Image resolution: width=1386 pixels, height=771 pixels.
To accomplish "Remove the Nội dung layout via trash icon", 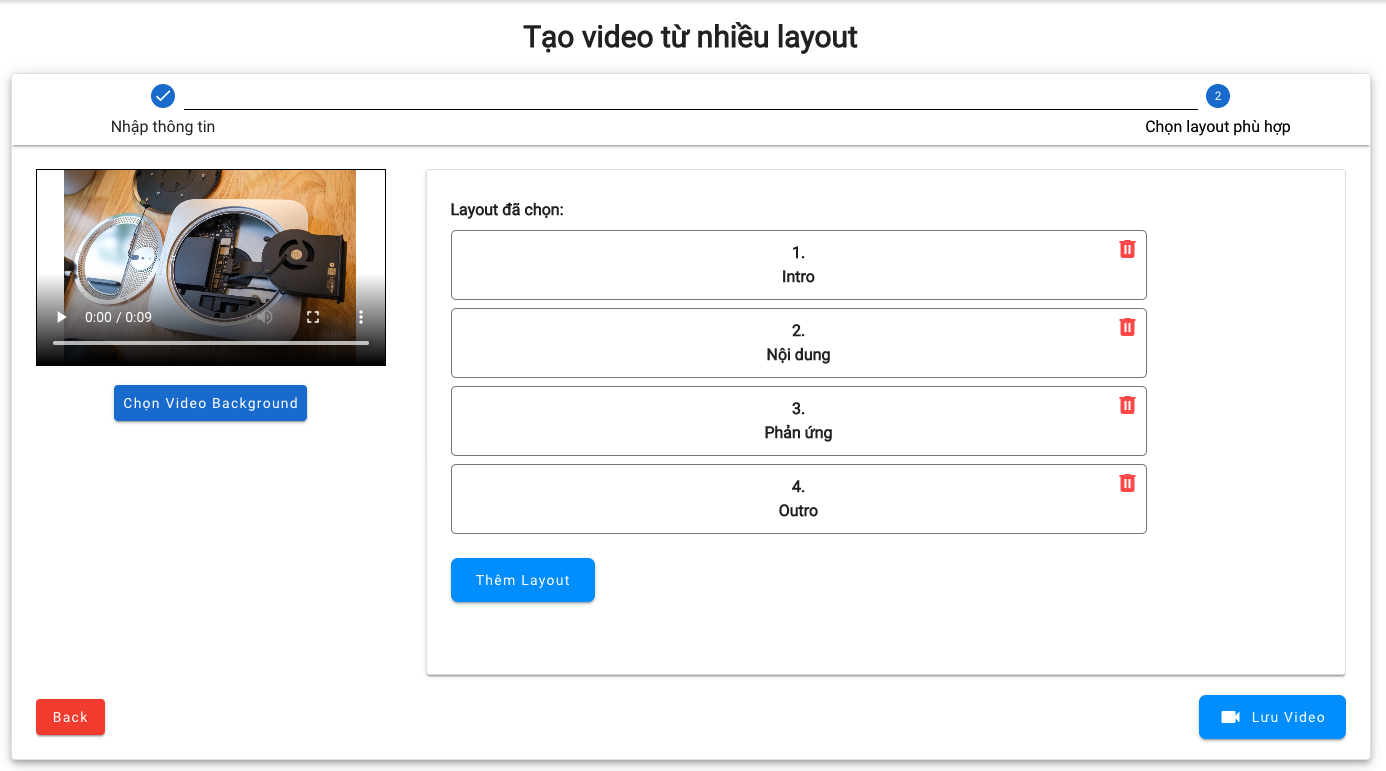I will pyautogui.click(x=1127, y=327).
